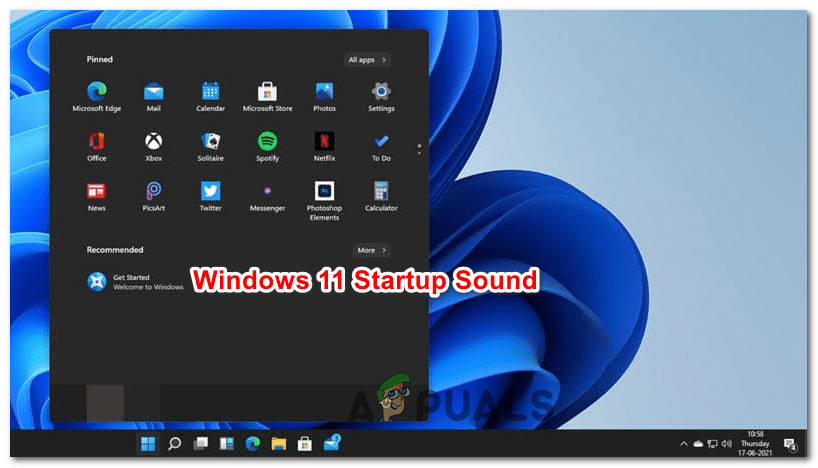
Task: Launch the Photos app
Action: click(324, 97)
